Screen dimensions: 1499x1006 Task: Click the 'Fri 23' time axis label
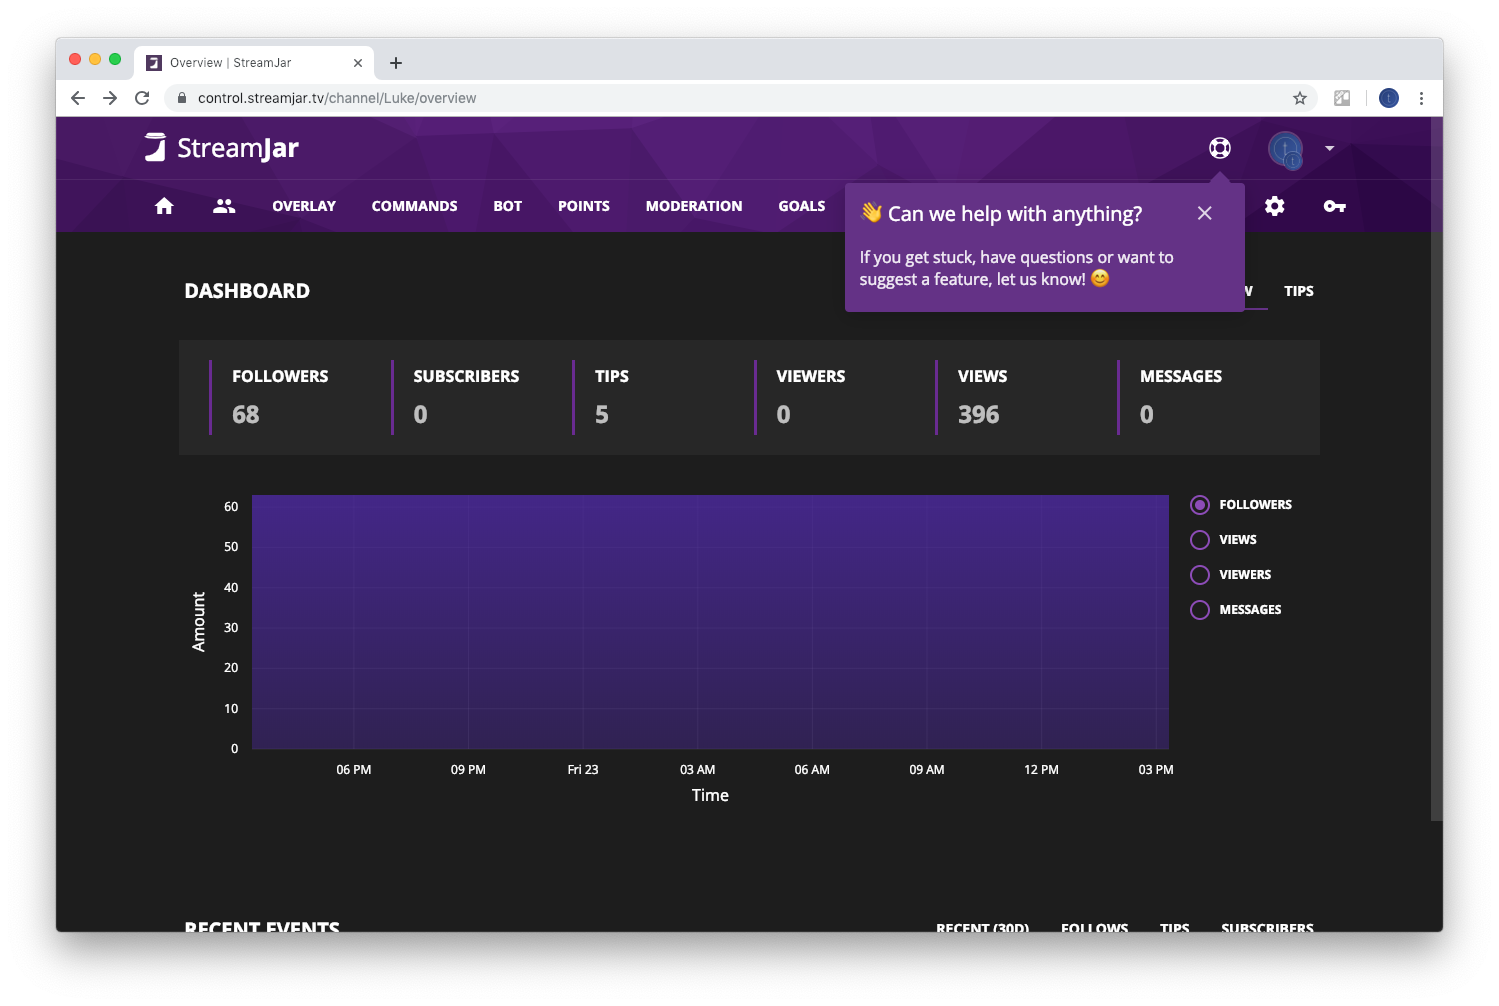583,770
